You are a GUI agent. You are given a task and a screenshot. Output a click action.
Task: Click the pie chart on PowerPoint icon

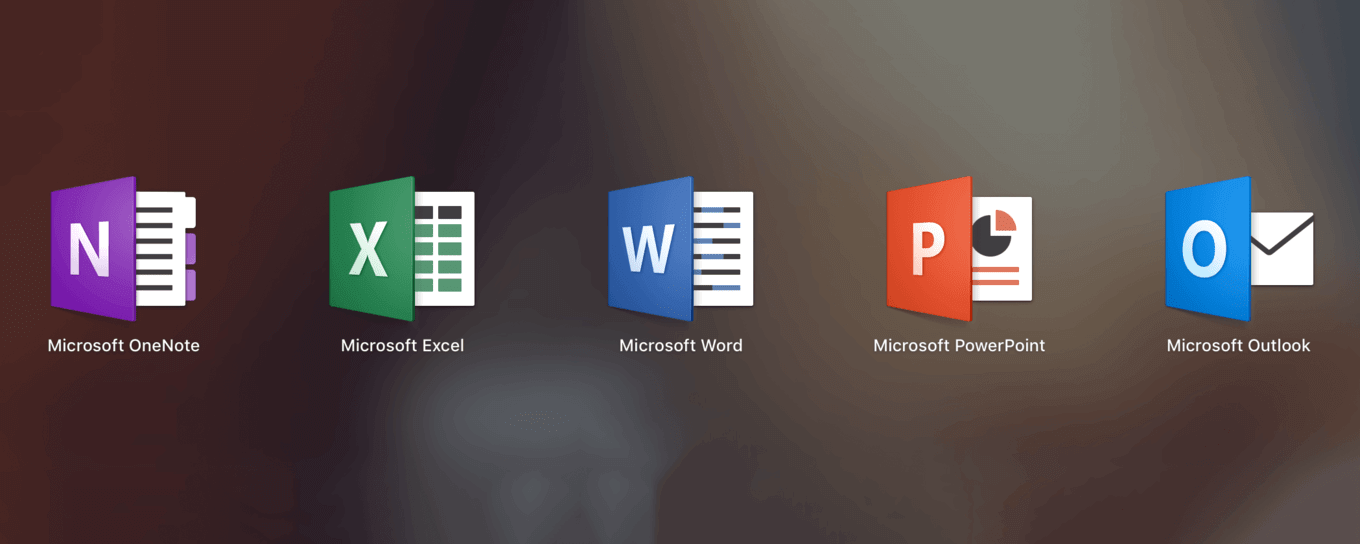[x=993, y=236]
